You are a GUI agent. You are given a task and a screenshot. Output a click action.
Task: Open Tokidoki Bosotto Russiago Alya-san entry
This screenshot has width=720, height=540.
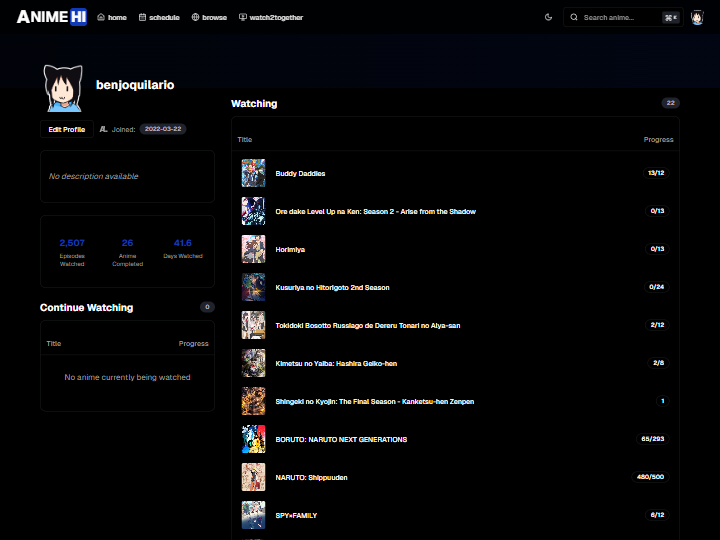[368, 326]
